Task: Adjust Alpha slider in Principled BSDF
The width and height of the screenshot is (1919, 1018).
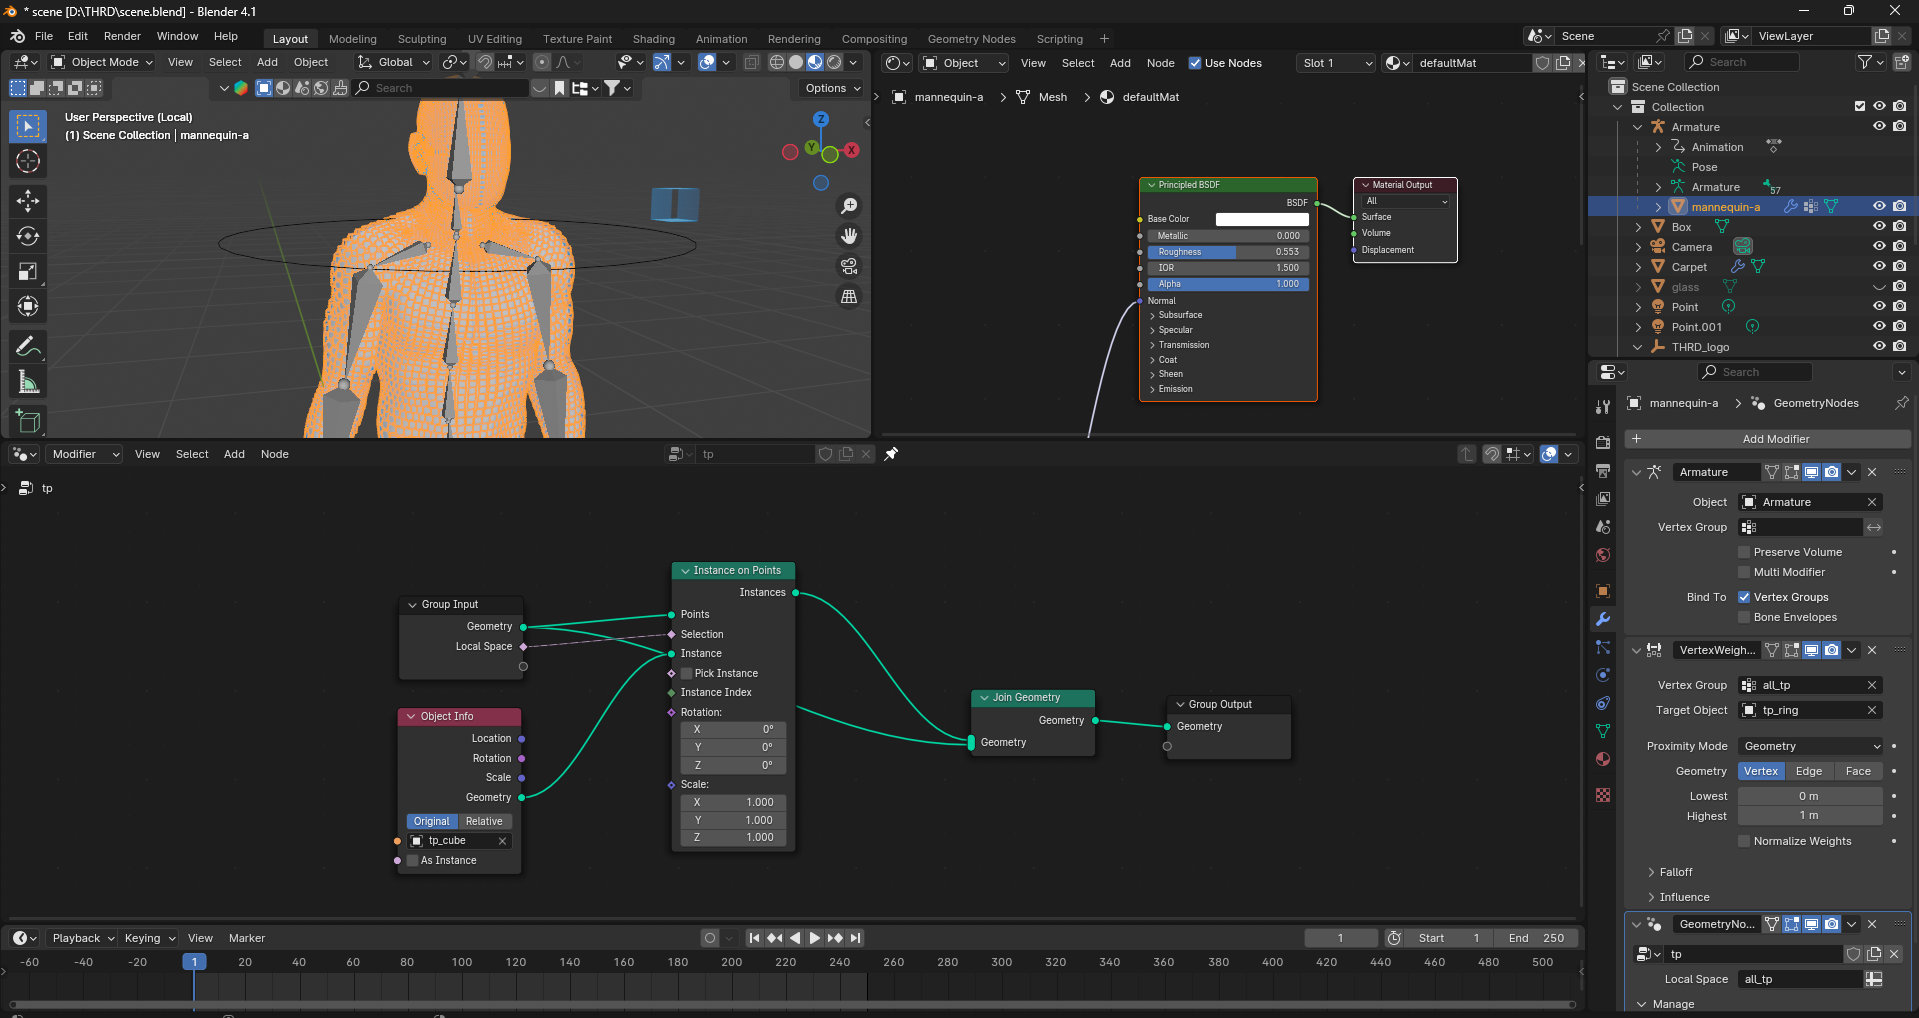Action: [x=1229, y=284]
